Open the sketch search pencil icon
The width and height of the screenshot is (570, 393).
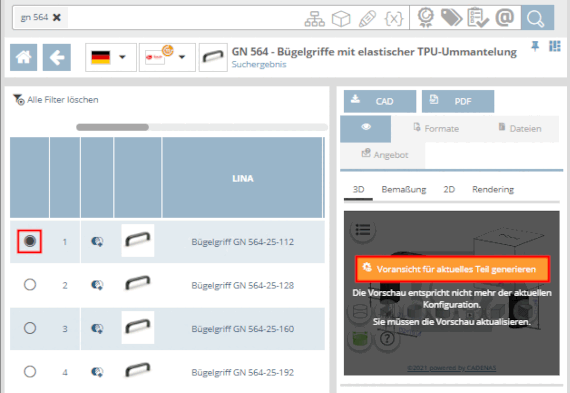[367, 18]
